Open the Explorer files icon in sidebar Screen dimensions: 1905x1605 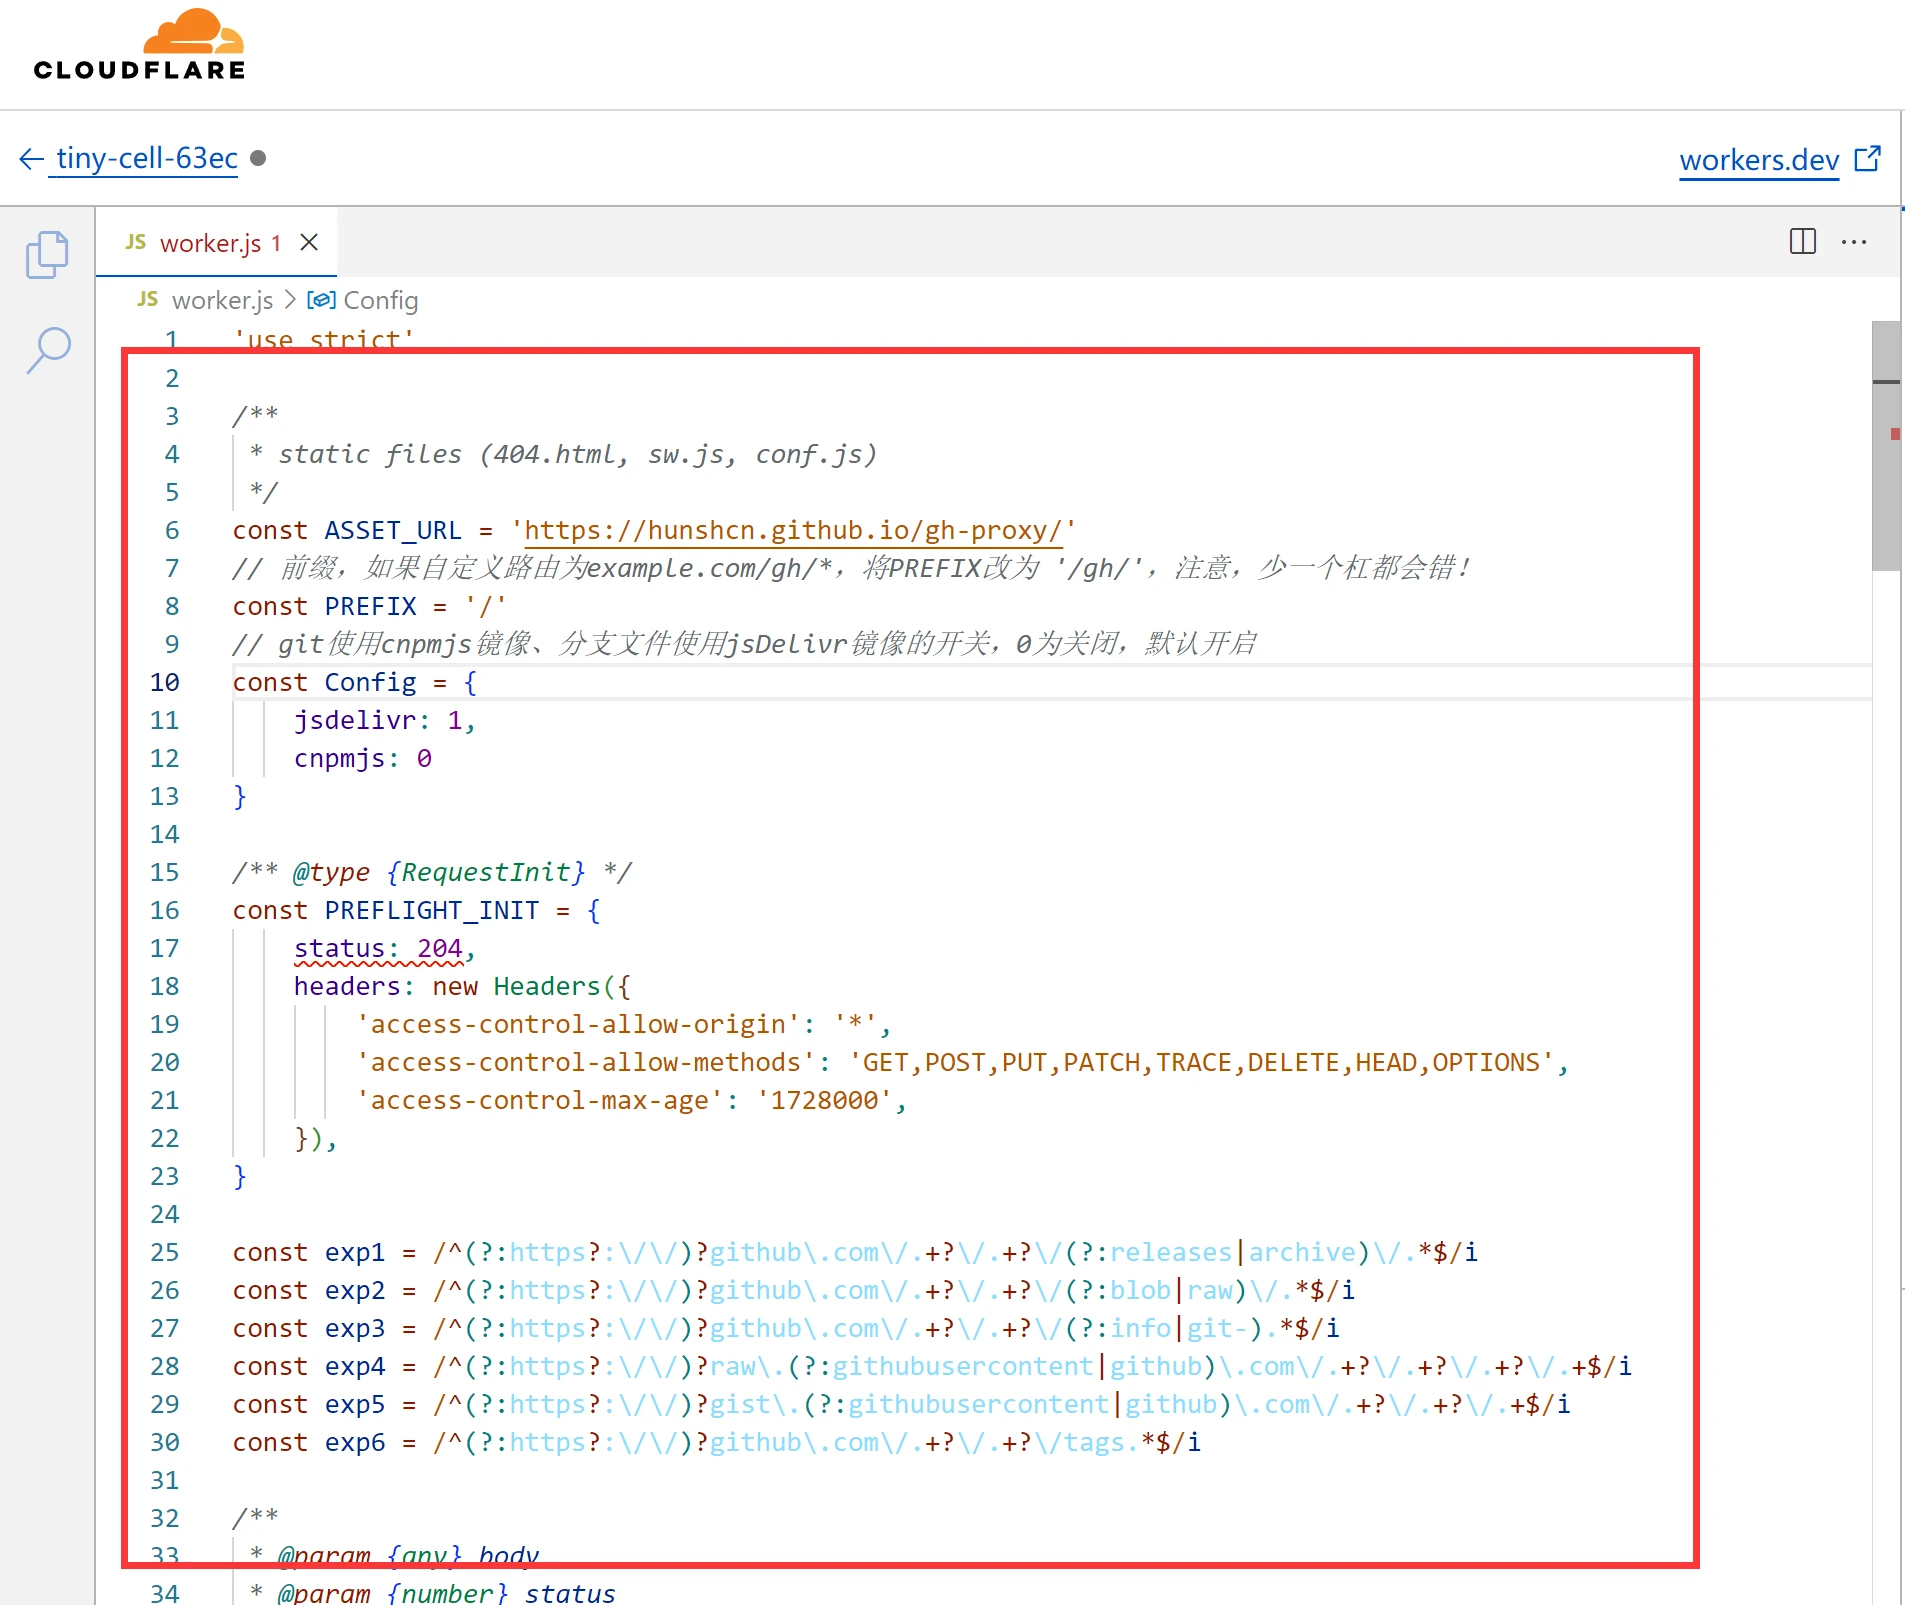[x=47, y=254]
